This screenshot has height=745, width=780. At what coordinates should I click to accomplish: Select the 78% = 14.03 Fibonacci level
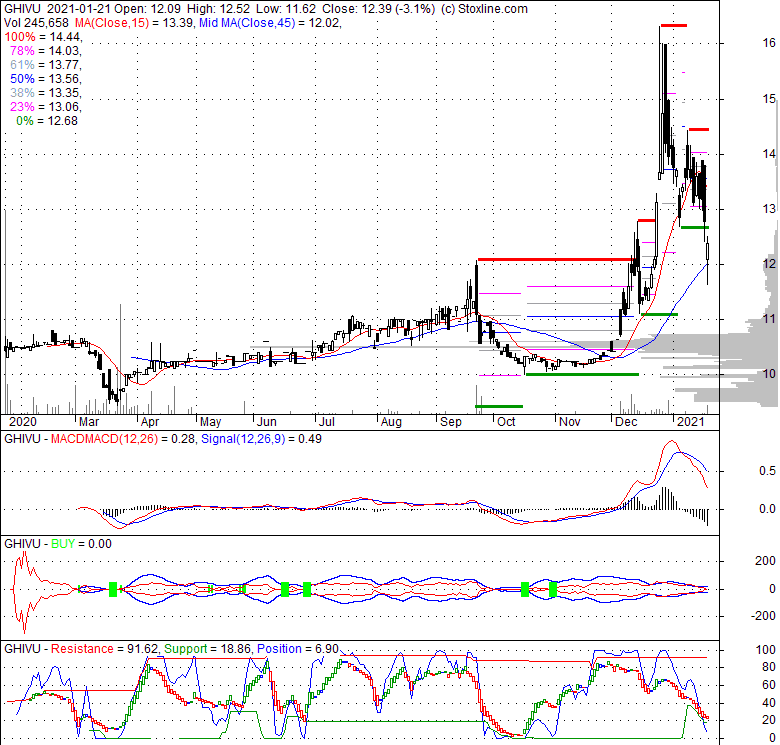tap(45, 51)
